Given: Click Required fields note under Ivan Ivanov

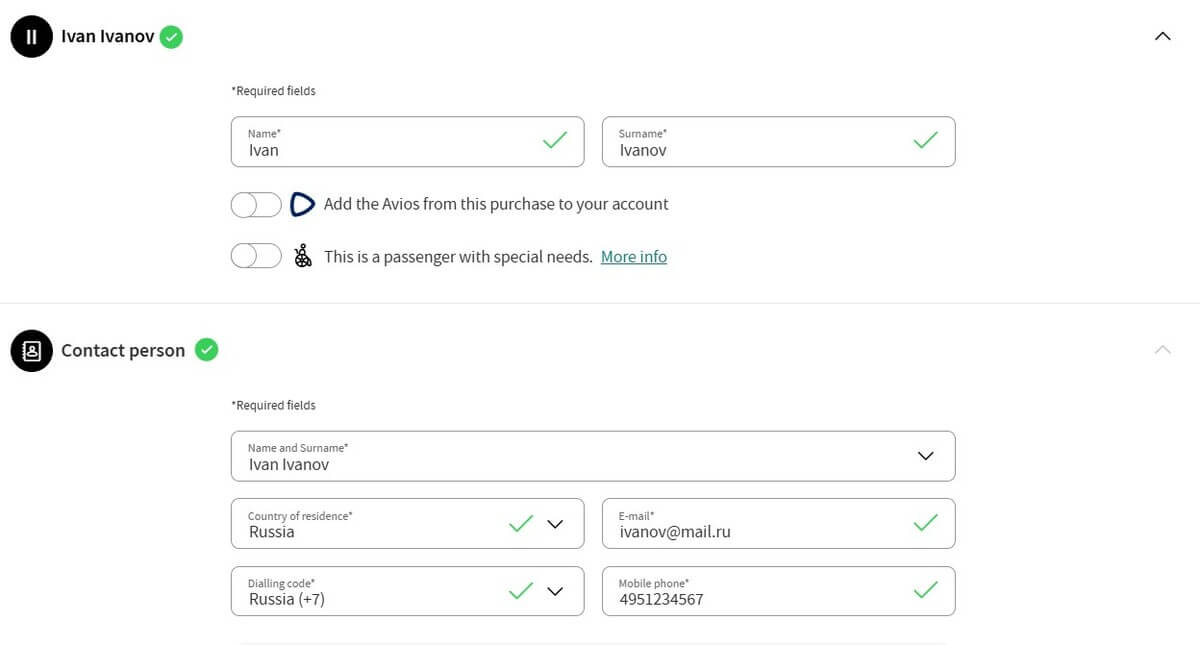Looking at the screenshot, I should click(273, 91).
